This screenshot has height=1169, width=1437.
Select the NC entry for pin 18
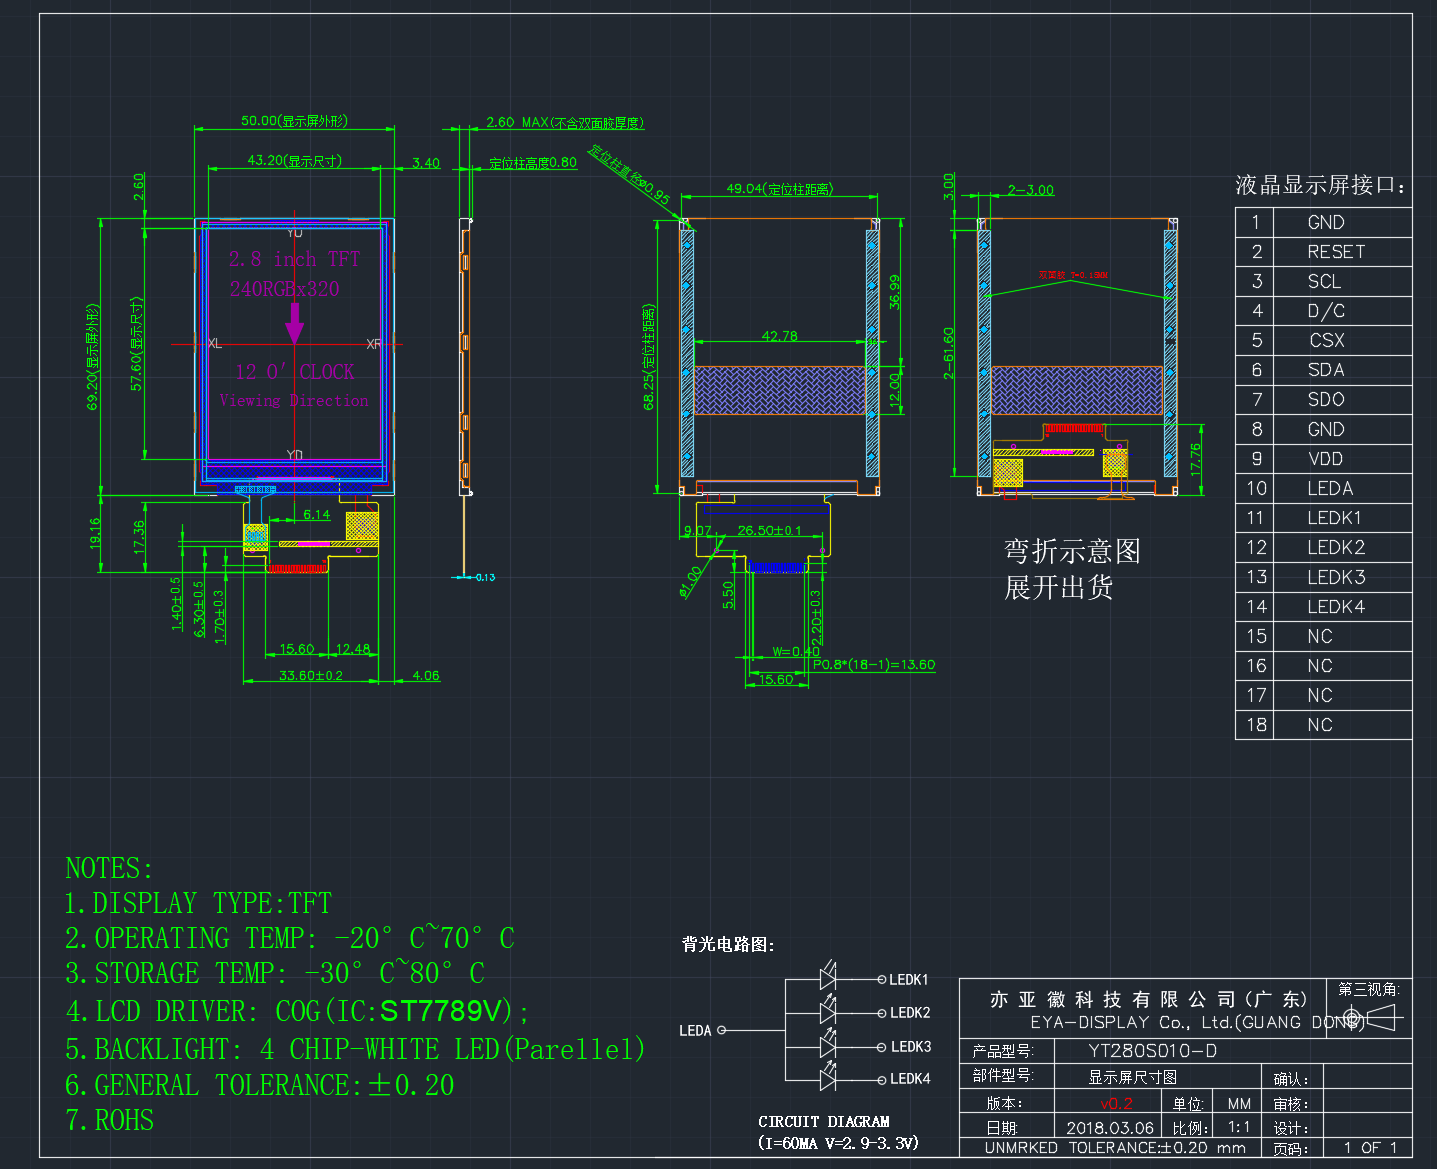tap(1320, 725)
